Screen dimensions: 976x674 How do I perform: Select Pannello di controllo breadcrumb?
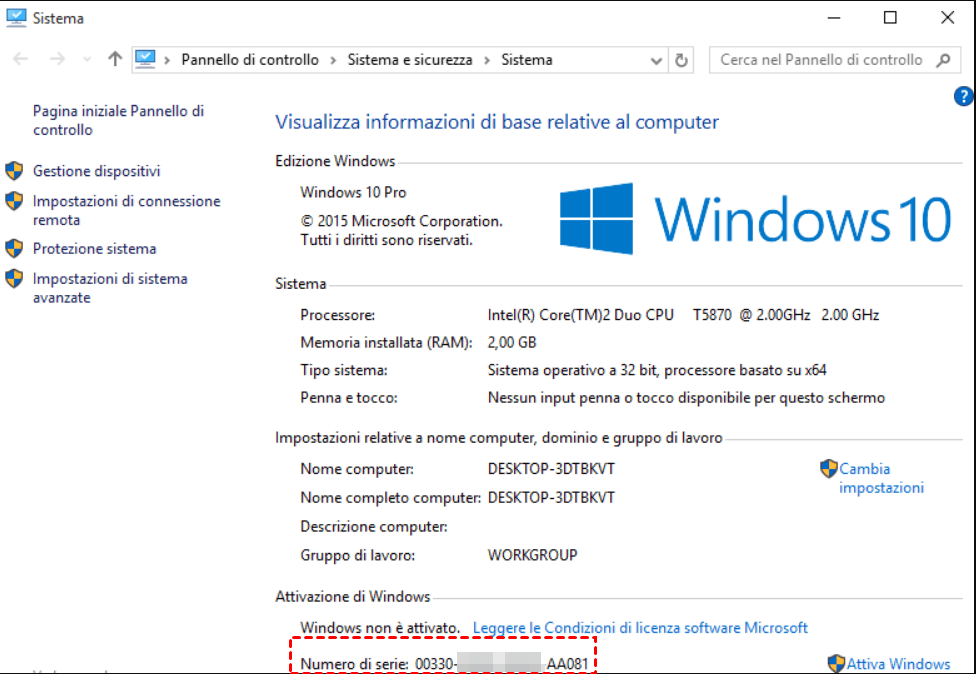[250, 60]
